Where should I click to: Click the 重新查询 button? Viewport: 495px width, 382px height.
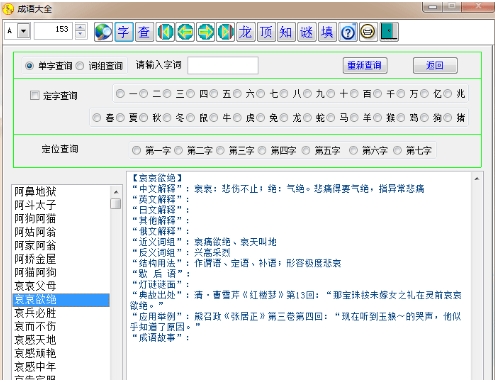(x=365, y=65)
